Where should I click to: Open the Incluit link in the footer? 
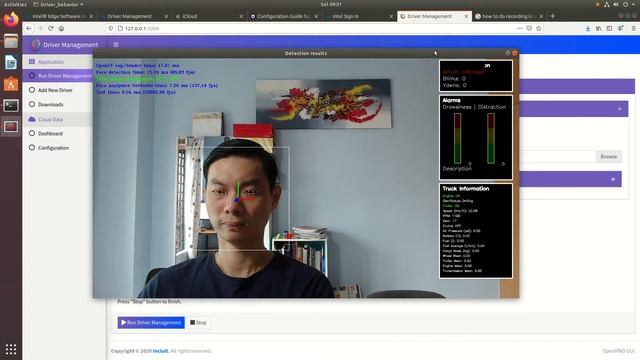point(160,351)
